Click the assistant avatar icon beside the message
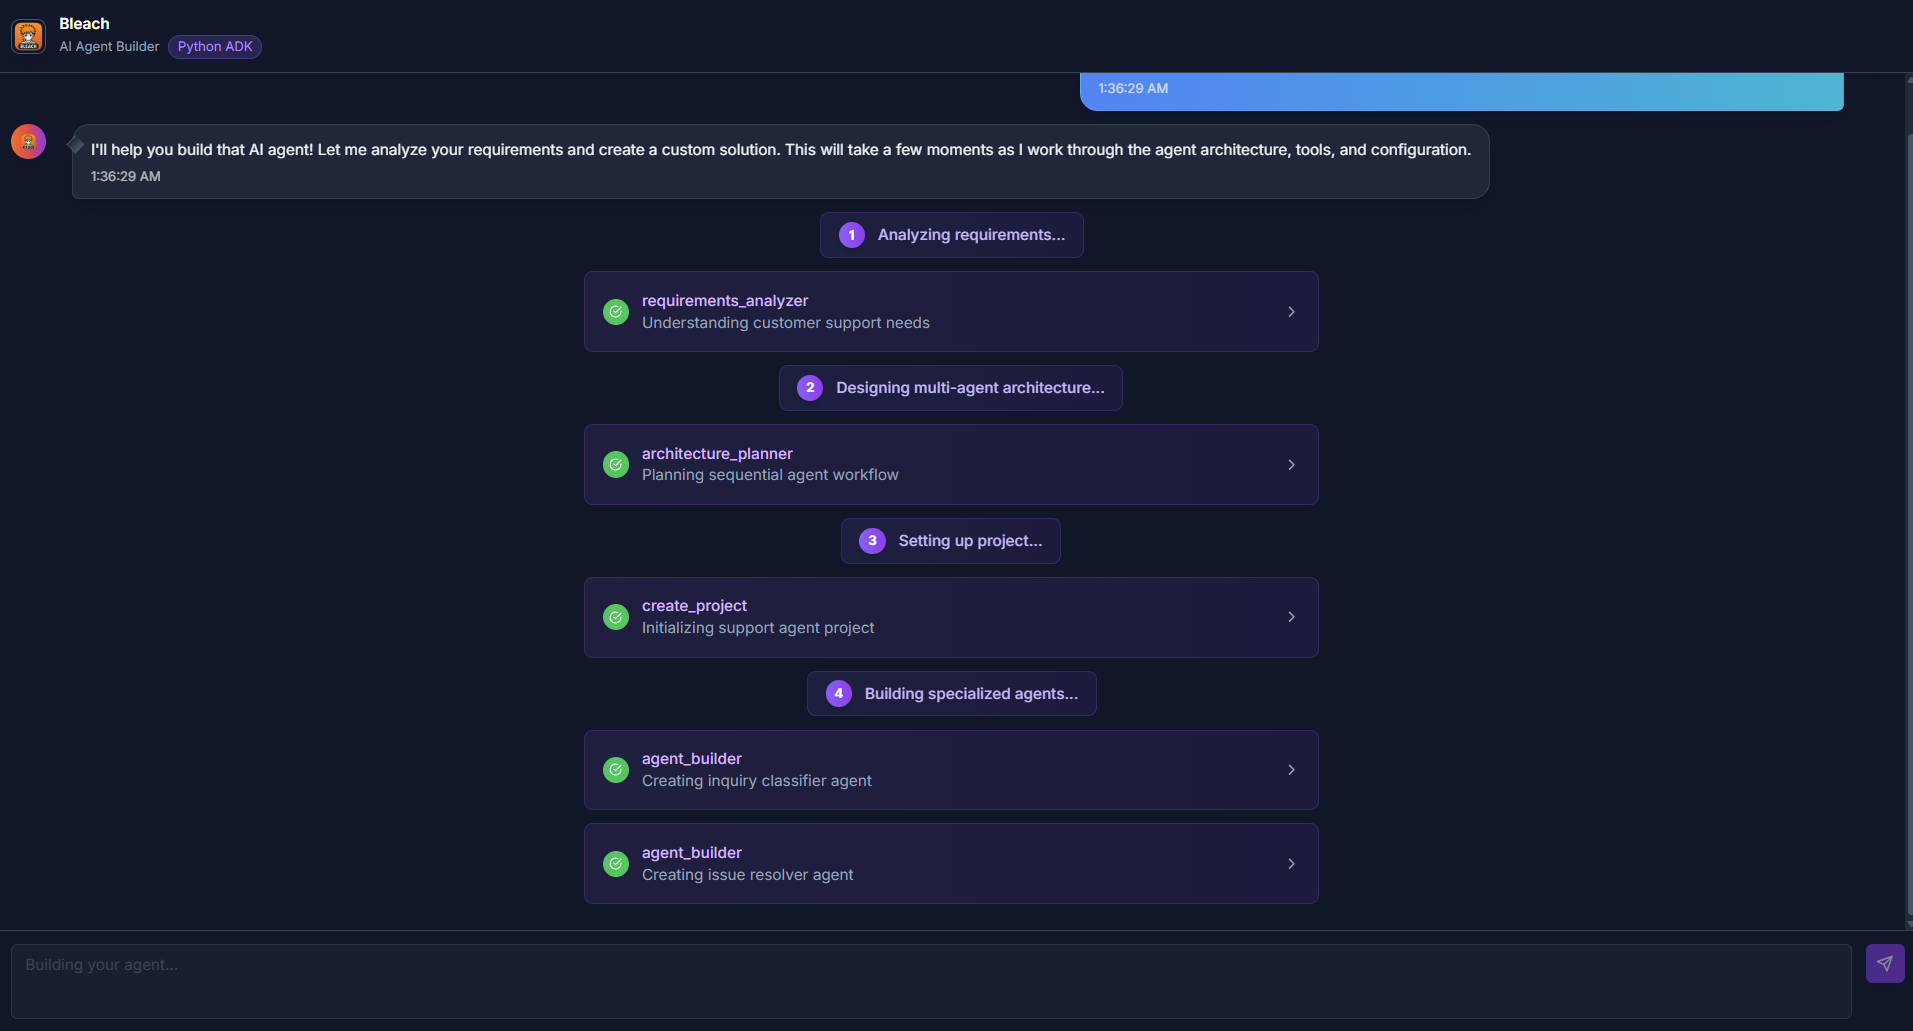1913x1031 pixels. pyautogui.click(x=28, y=142)
